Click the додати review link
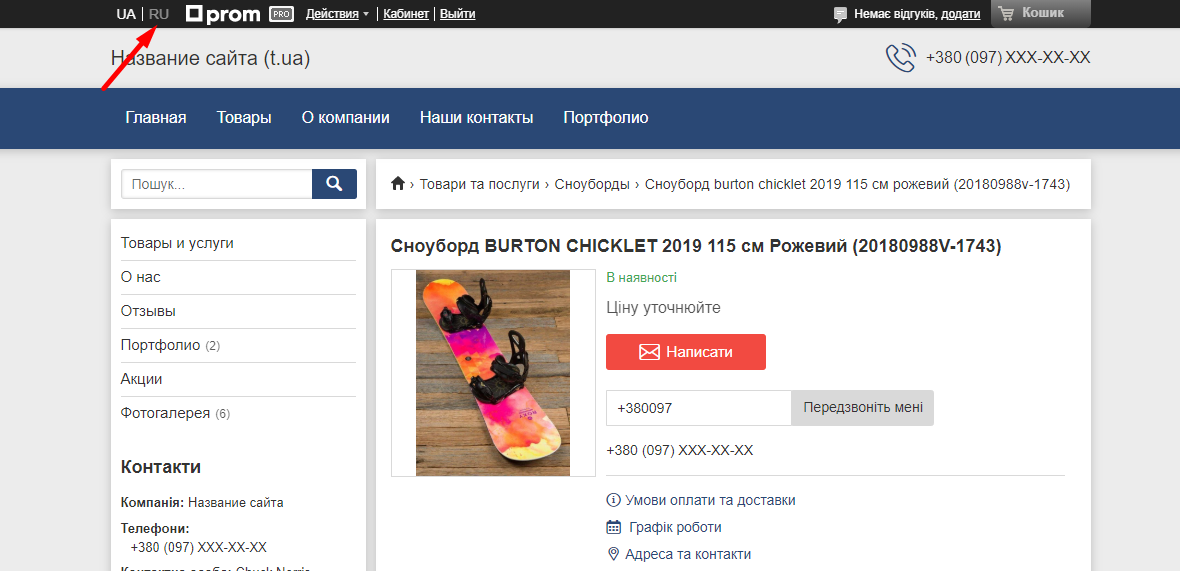 (961, 14)
